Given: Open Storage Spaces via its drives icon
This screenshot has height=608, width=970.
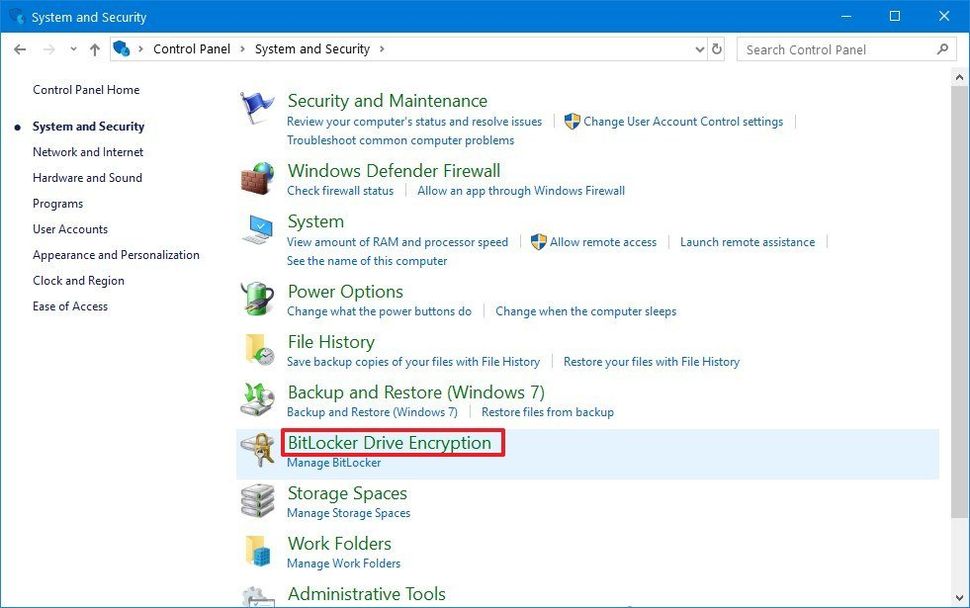Looking at the screenshot, I should (x=256, y=500).
